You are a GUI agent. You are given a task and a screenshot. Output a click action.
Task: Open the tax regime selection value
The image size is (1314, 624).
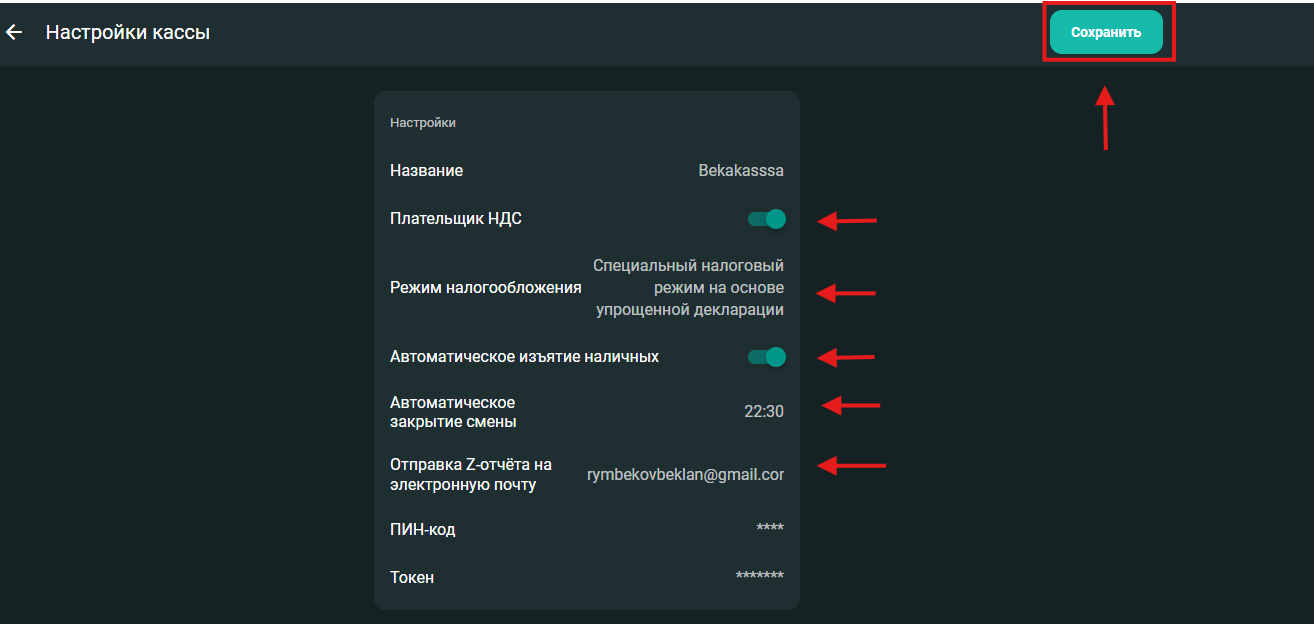[689, 288]
